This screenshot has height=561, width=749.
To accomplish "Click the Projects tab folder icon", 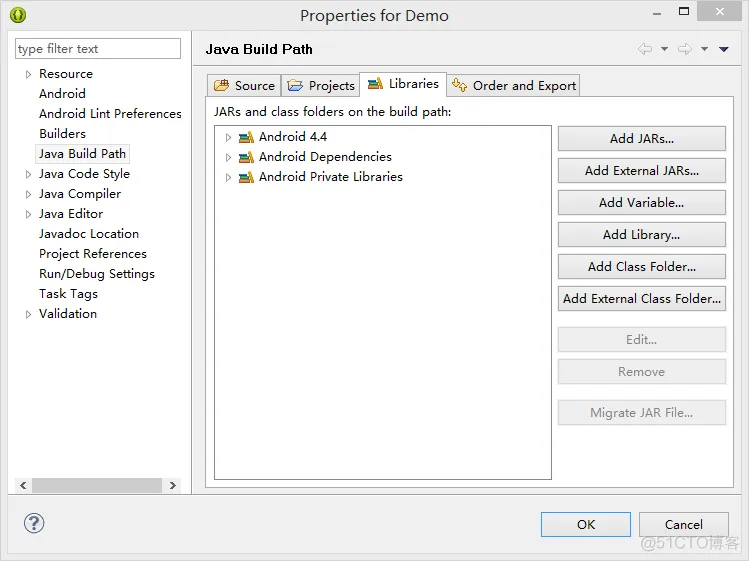I will (295, 86).
